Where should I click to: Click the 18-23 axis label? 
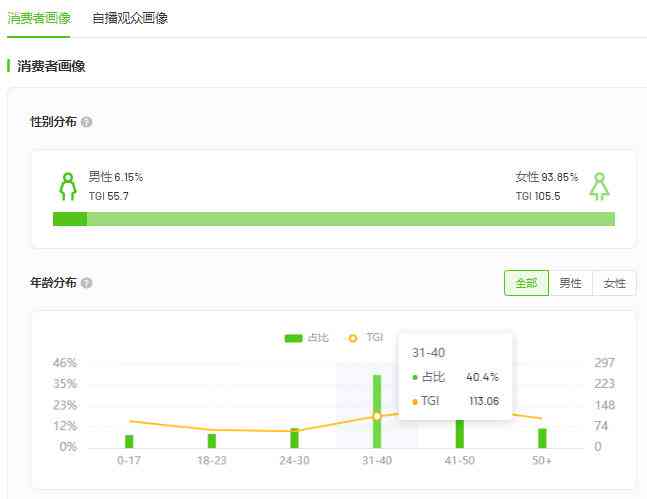[212, 460]
